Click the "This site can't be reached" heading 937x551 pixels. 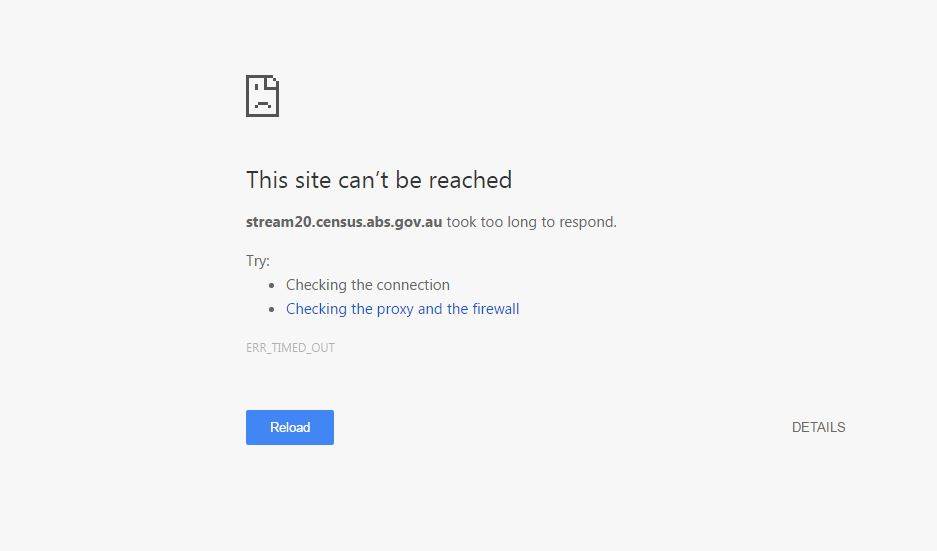379,180
